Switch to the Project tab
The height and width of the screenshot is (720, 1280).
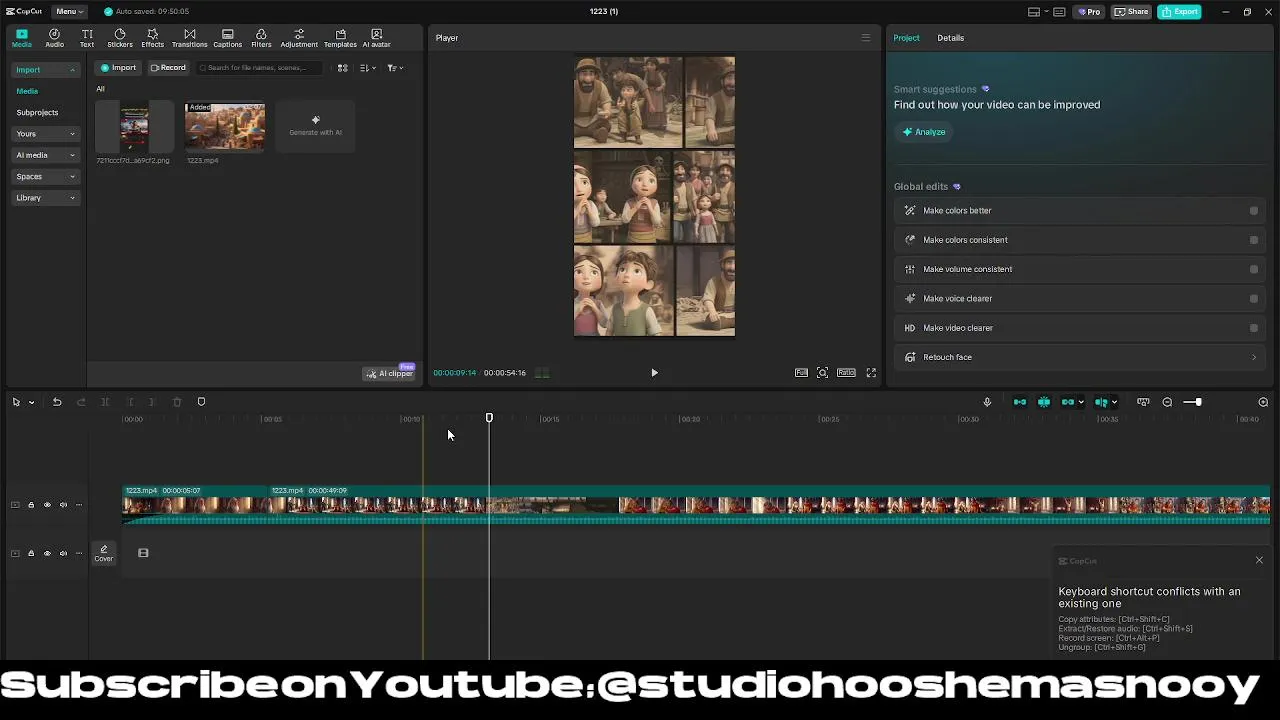[906, 38]
